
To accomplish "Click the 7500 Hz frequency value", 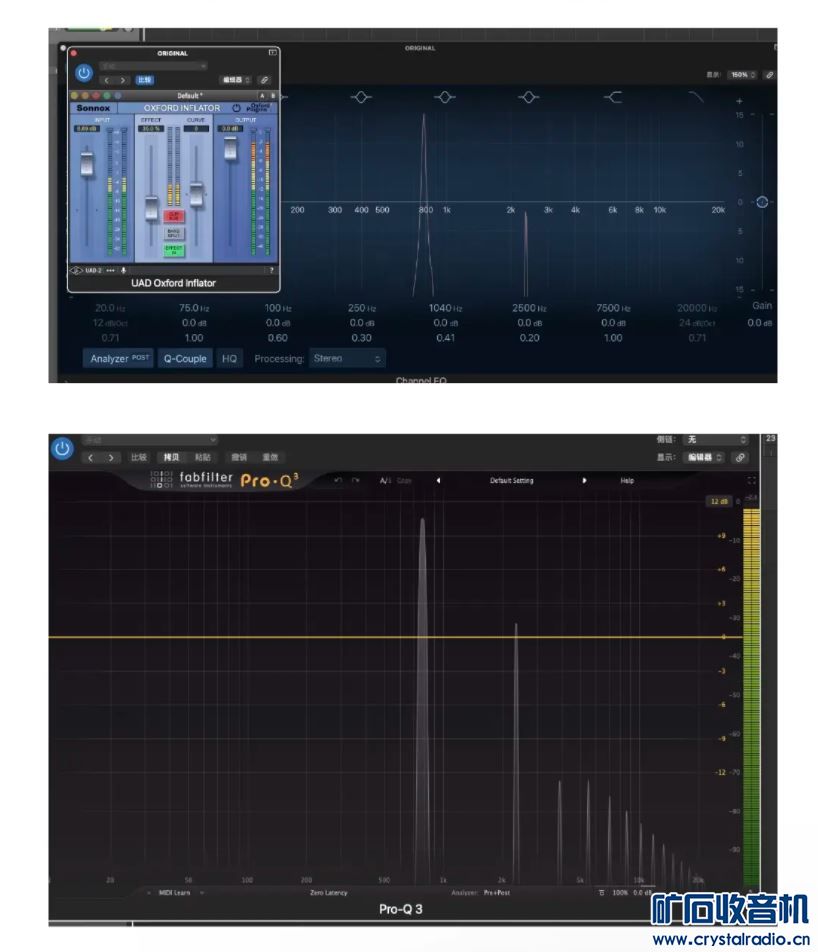I will (x=613, y=308).
